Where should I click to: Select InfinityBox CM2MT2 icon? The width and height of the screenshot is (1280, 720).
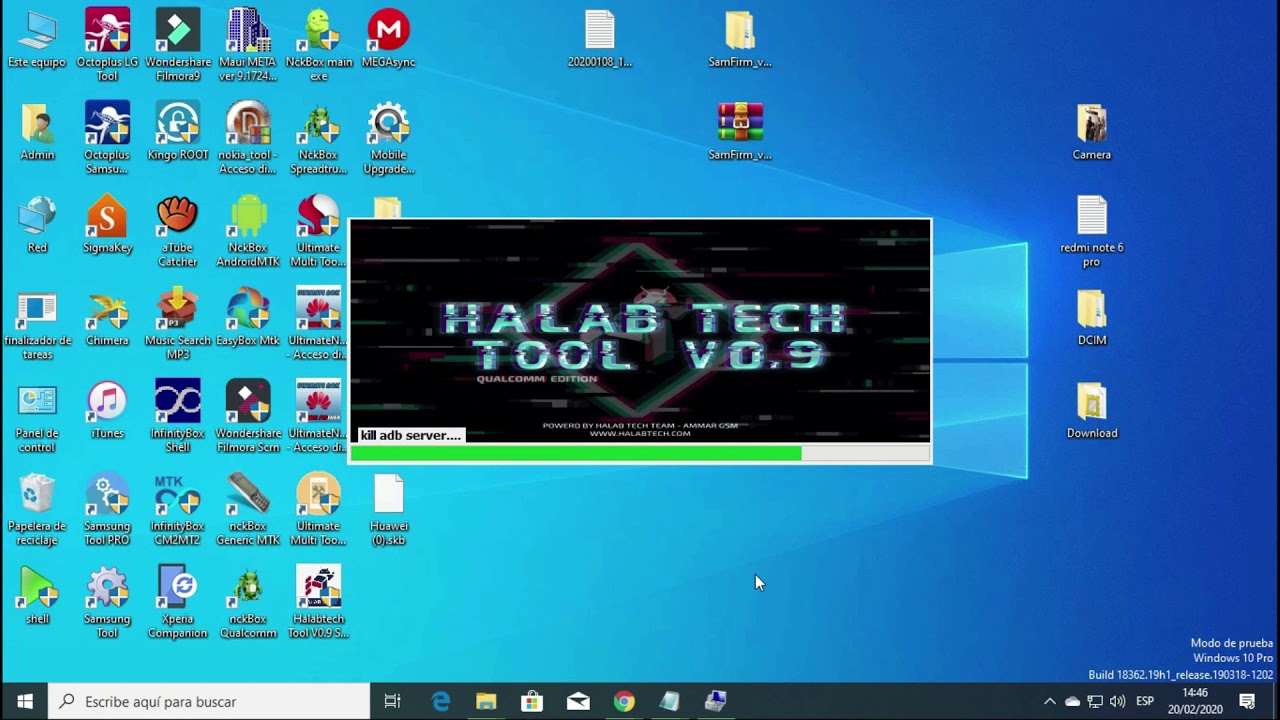pos(177,509)
